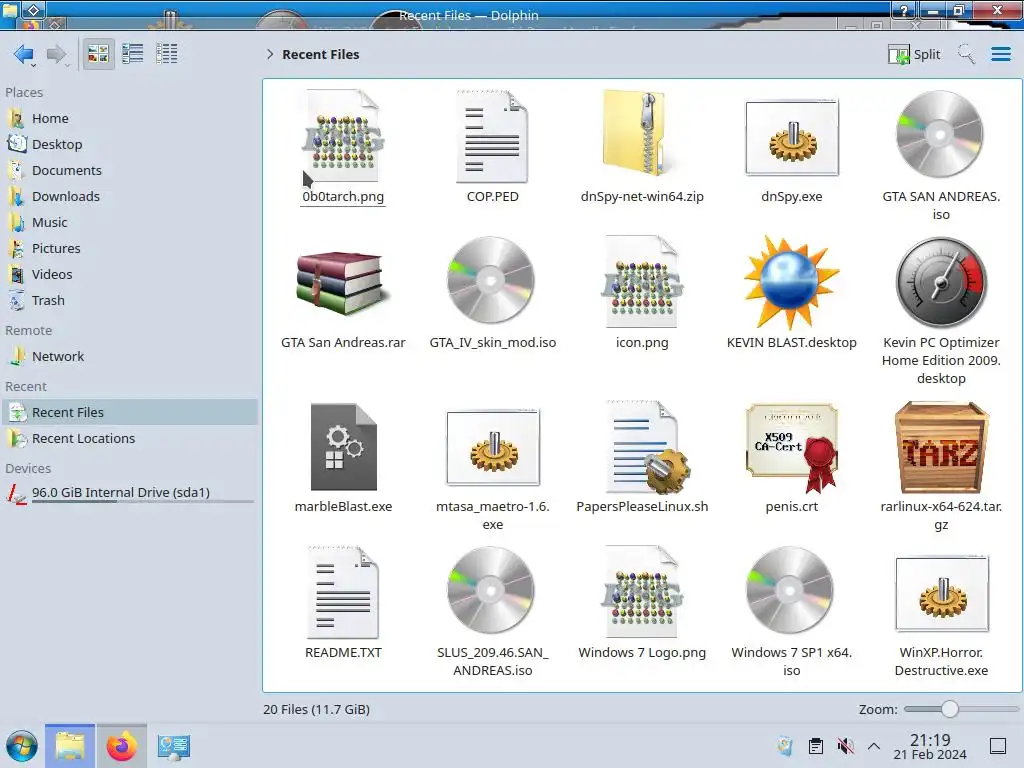Select the Windows 7 SP1 x64.iso disc icon
1024x768 pixels.
click(x=790, y=590)
